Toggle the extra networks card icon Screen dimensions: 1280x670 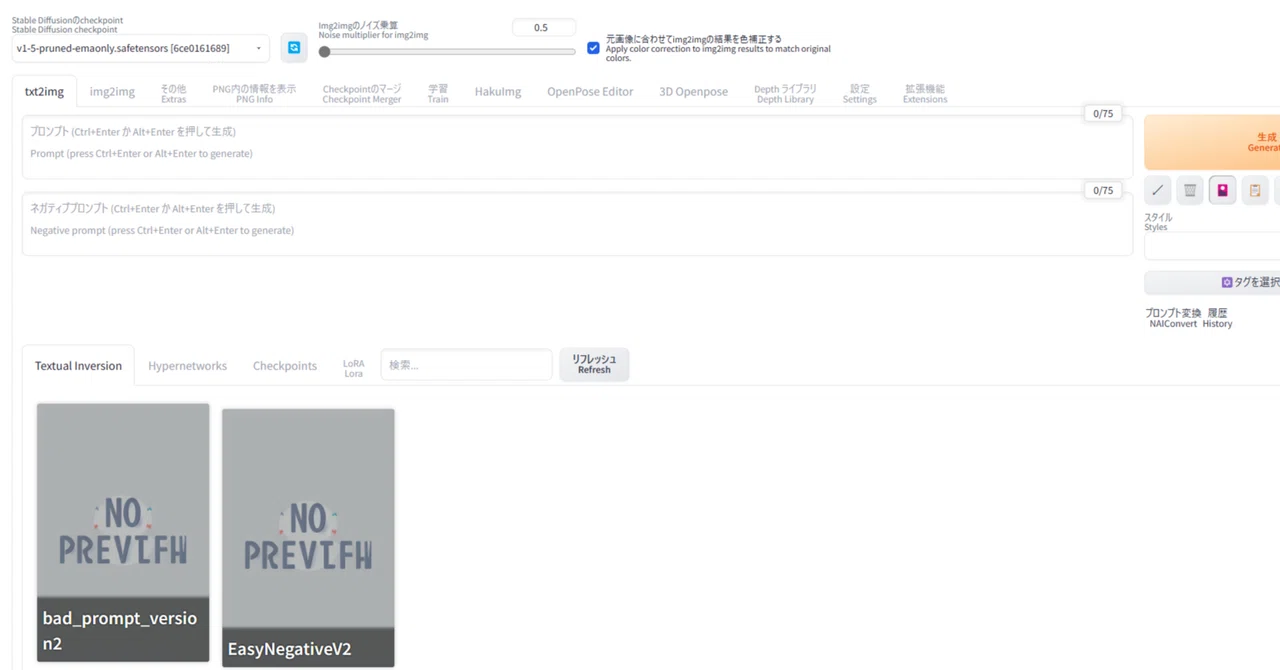[x=1222, y=190]
